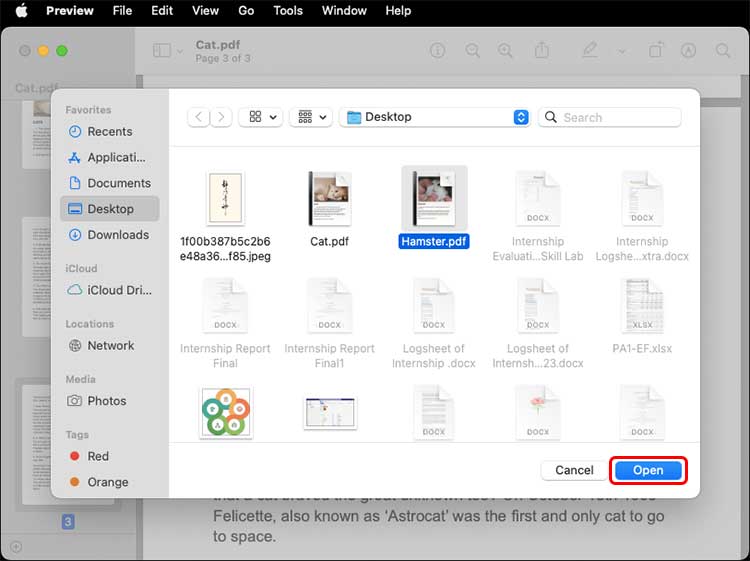
Task: Click the add page plus icon in Preview sidebar
Action: click(x=16, y=547)
